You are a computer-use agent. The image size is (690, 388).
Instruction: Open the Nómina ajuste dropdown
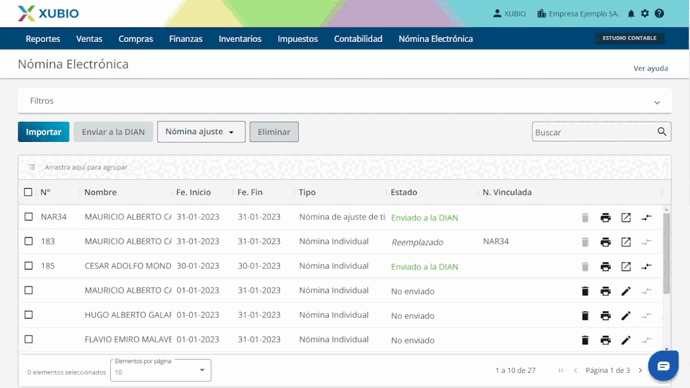pyautogui.click(x=201, y=132)
